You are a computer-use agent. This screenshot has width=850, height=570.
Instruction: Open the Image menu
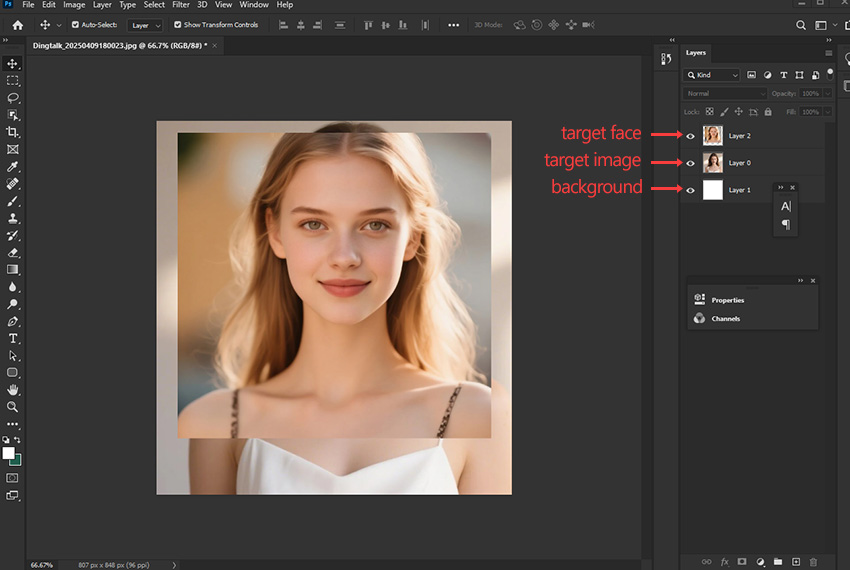74,5
